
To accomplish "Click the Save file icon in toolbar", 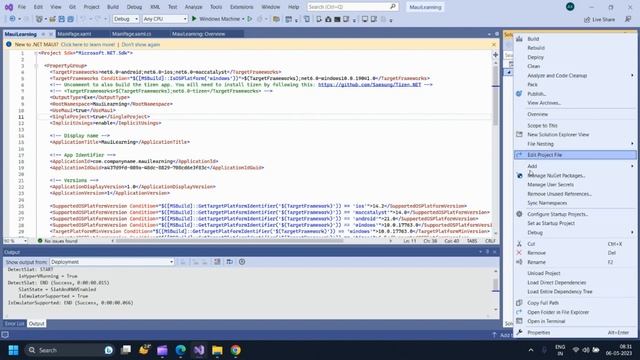I will (61, 19).
